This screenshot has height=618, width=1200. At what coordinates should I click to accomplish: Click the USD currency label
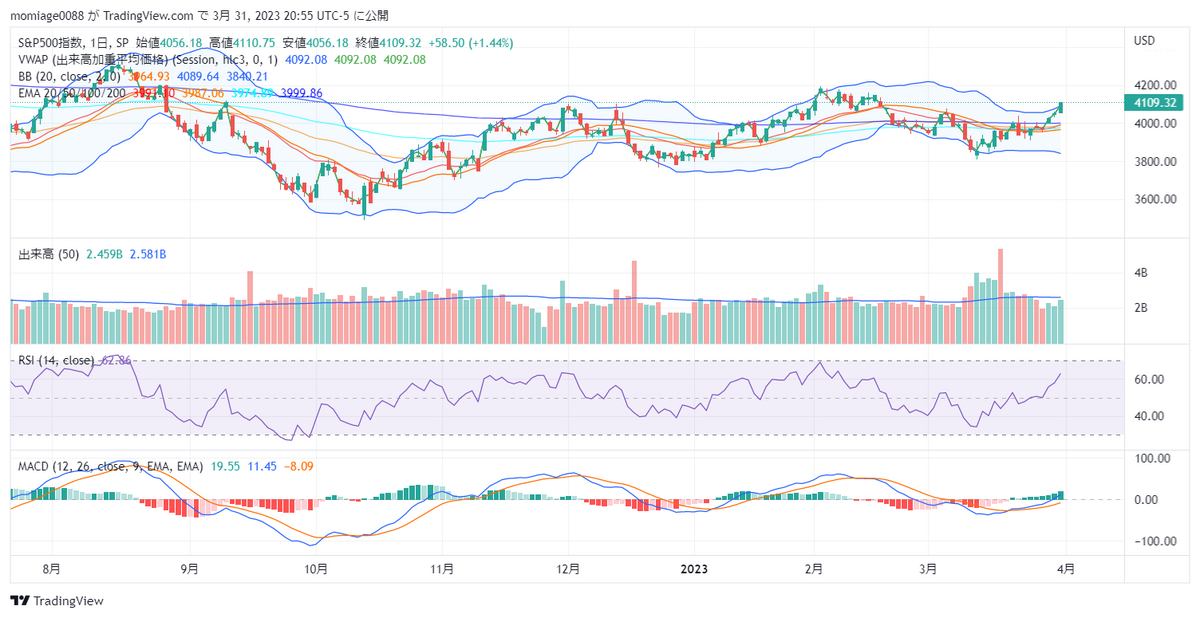coord(1144,40)
